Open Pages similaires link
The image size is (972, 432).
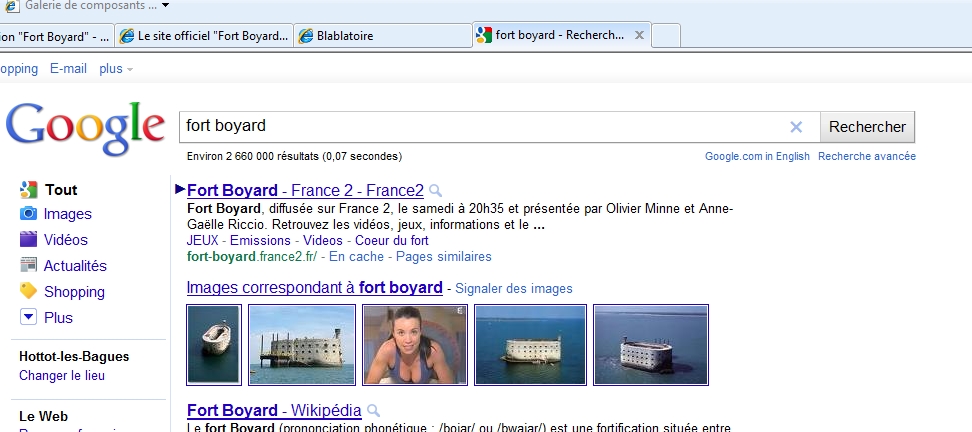coord(444,257)
